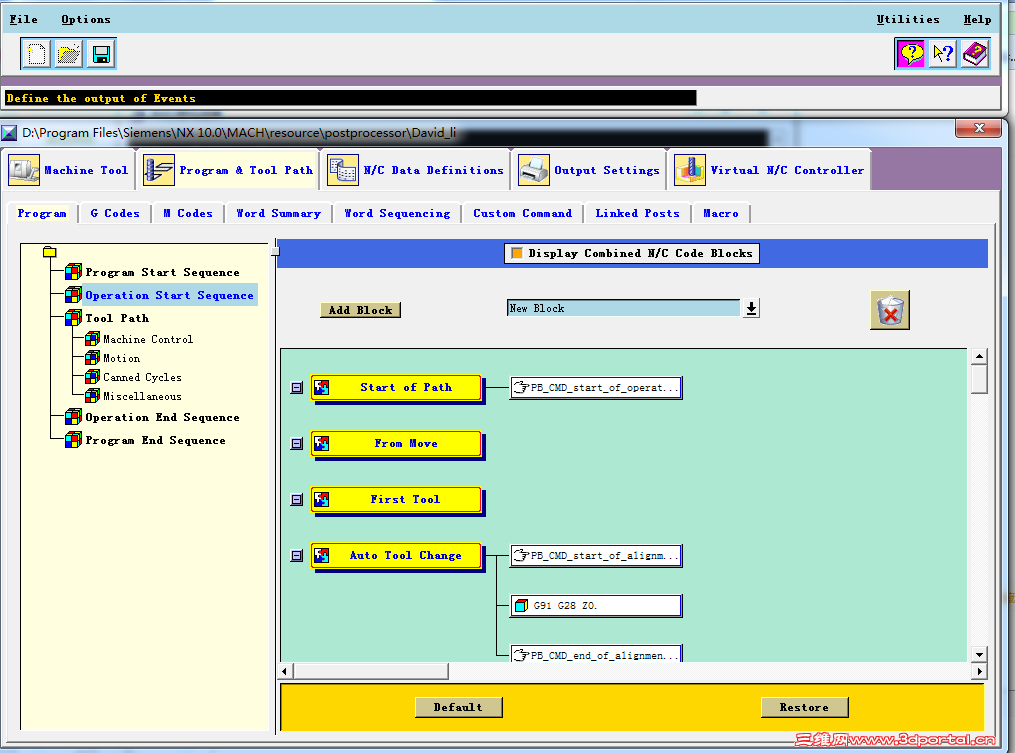Click the G91 G28 Z0. block icon
Viewport: 1015px width, 753px height.
tap(521, 606)
